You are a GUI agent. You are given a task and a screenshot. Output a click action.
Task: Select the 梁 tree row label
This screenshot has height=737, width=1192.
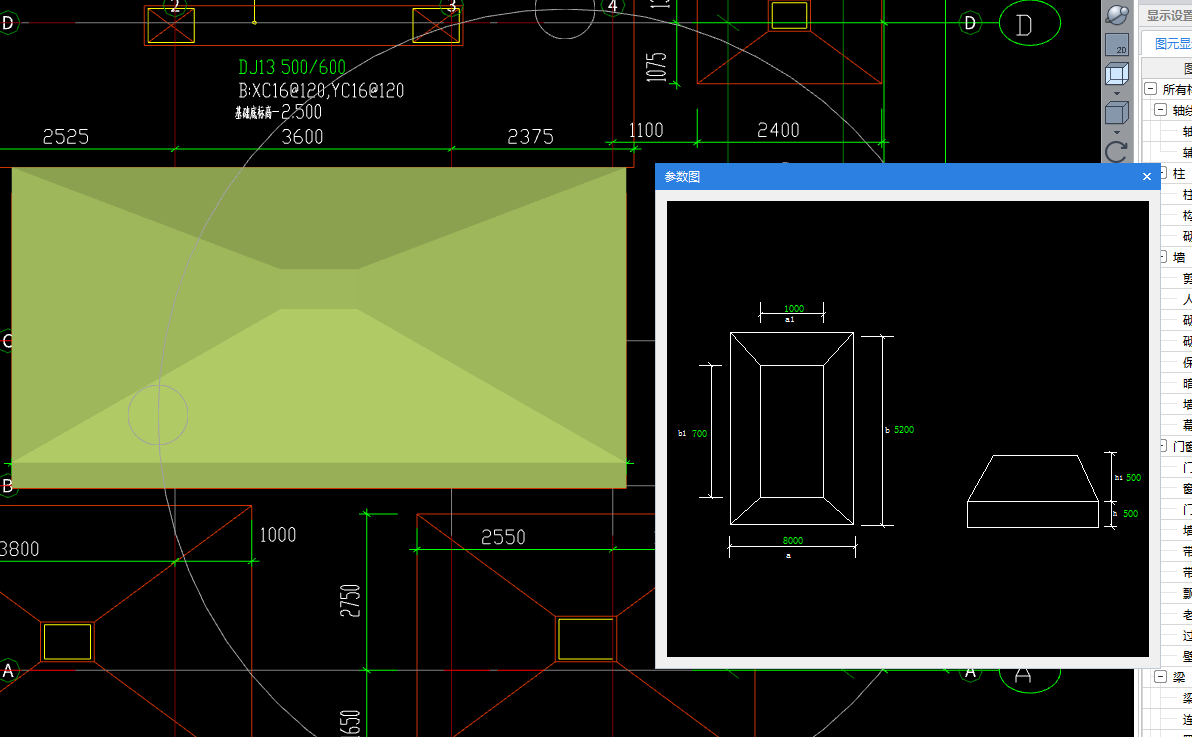point(1179,677)
